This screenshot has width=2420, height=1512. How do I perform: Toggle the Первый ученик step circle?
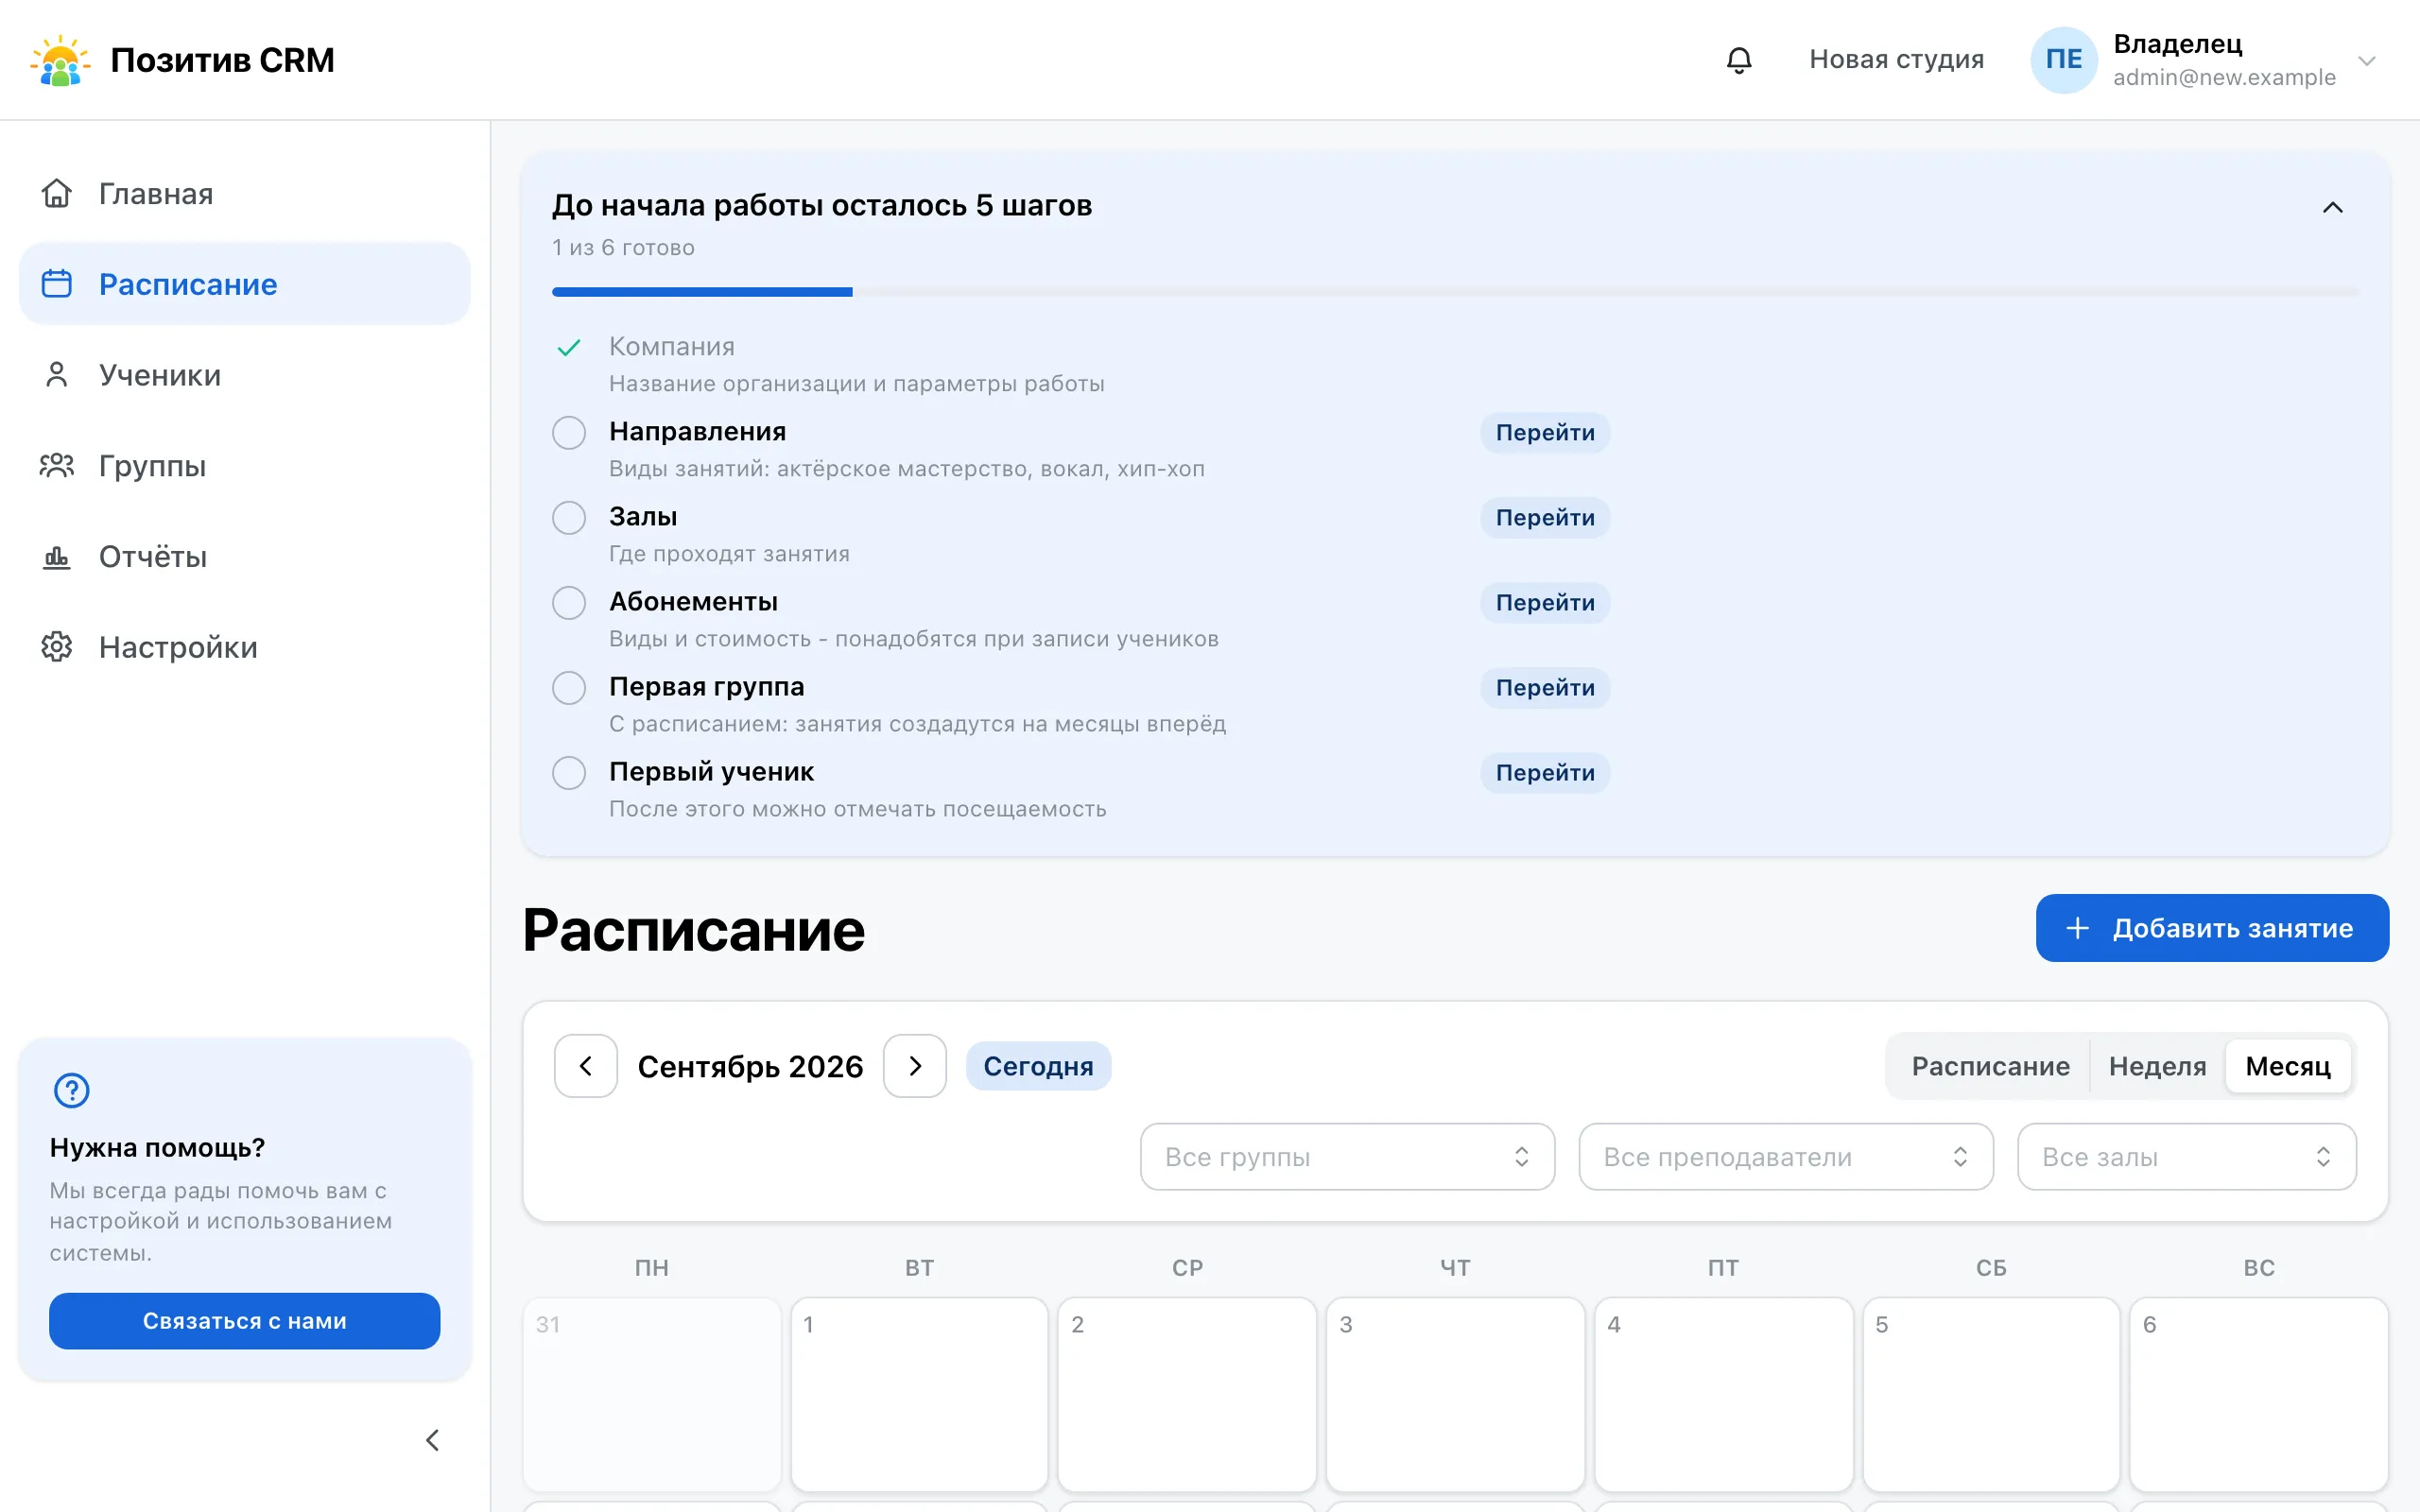click(x=569, y=773)
